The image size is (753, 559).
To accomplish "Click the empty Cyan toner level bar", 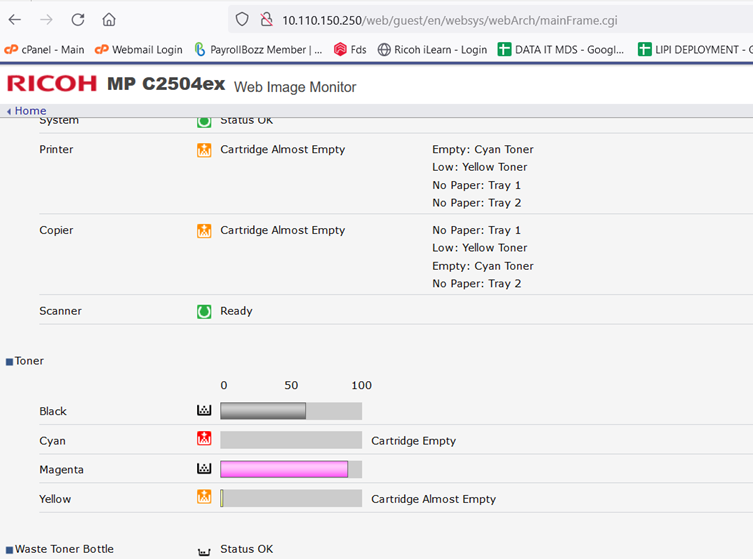I will (x=291, y=440).
